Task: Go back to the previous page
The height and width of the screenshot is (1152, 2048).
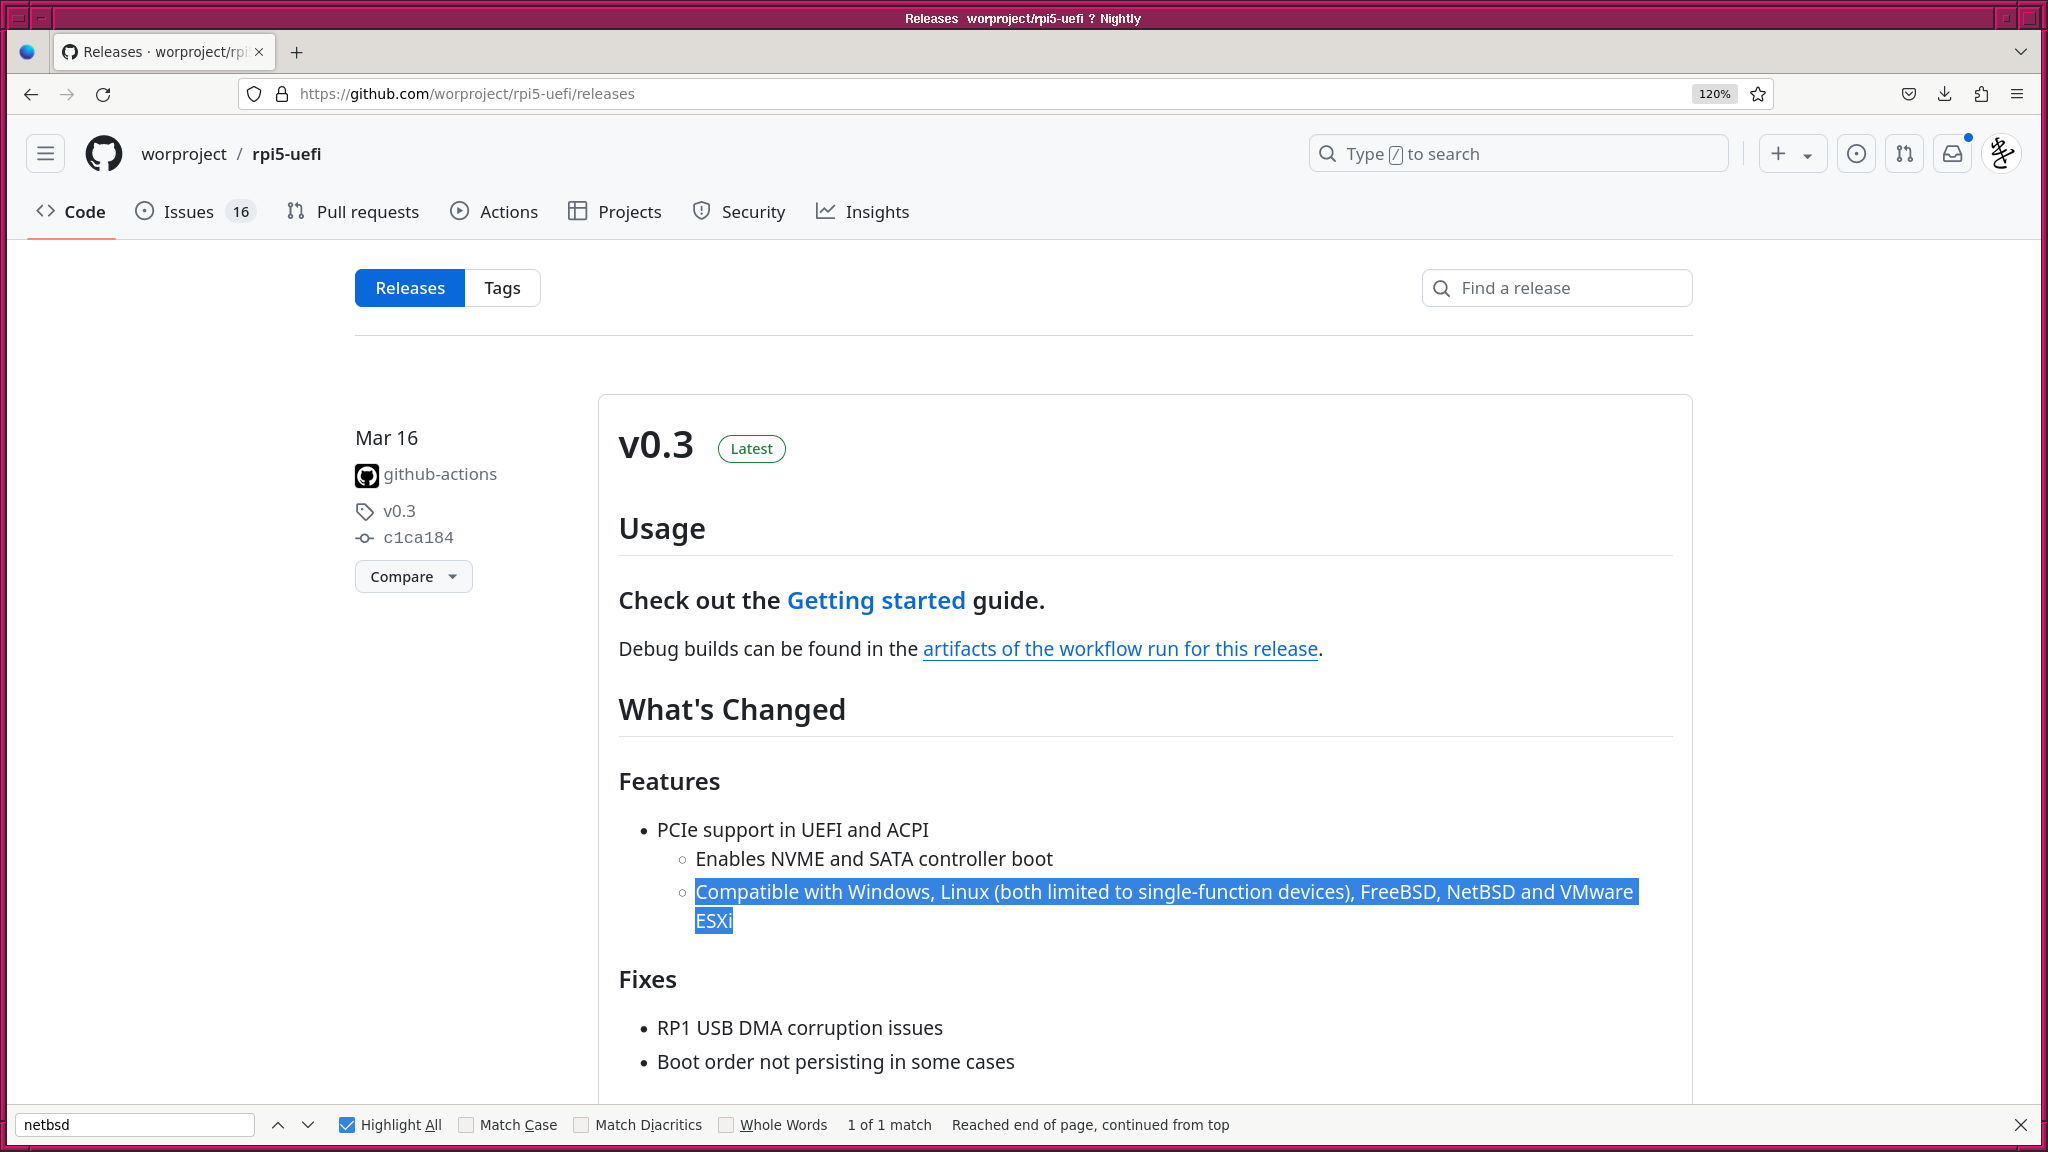Action: tap(31, 94)
